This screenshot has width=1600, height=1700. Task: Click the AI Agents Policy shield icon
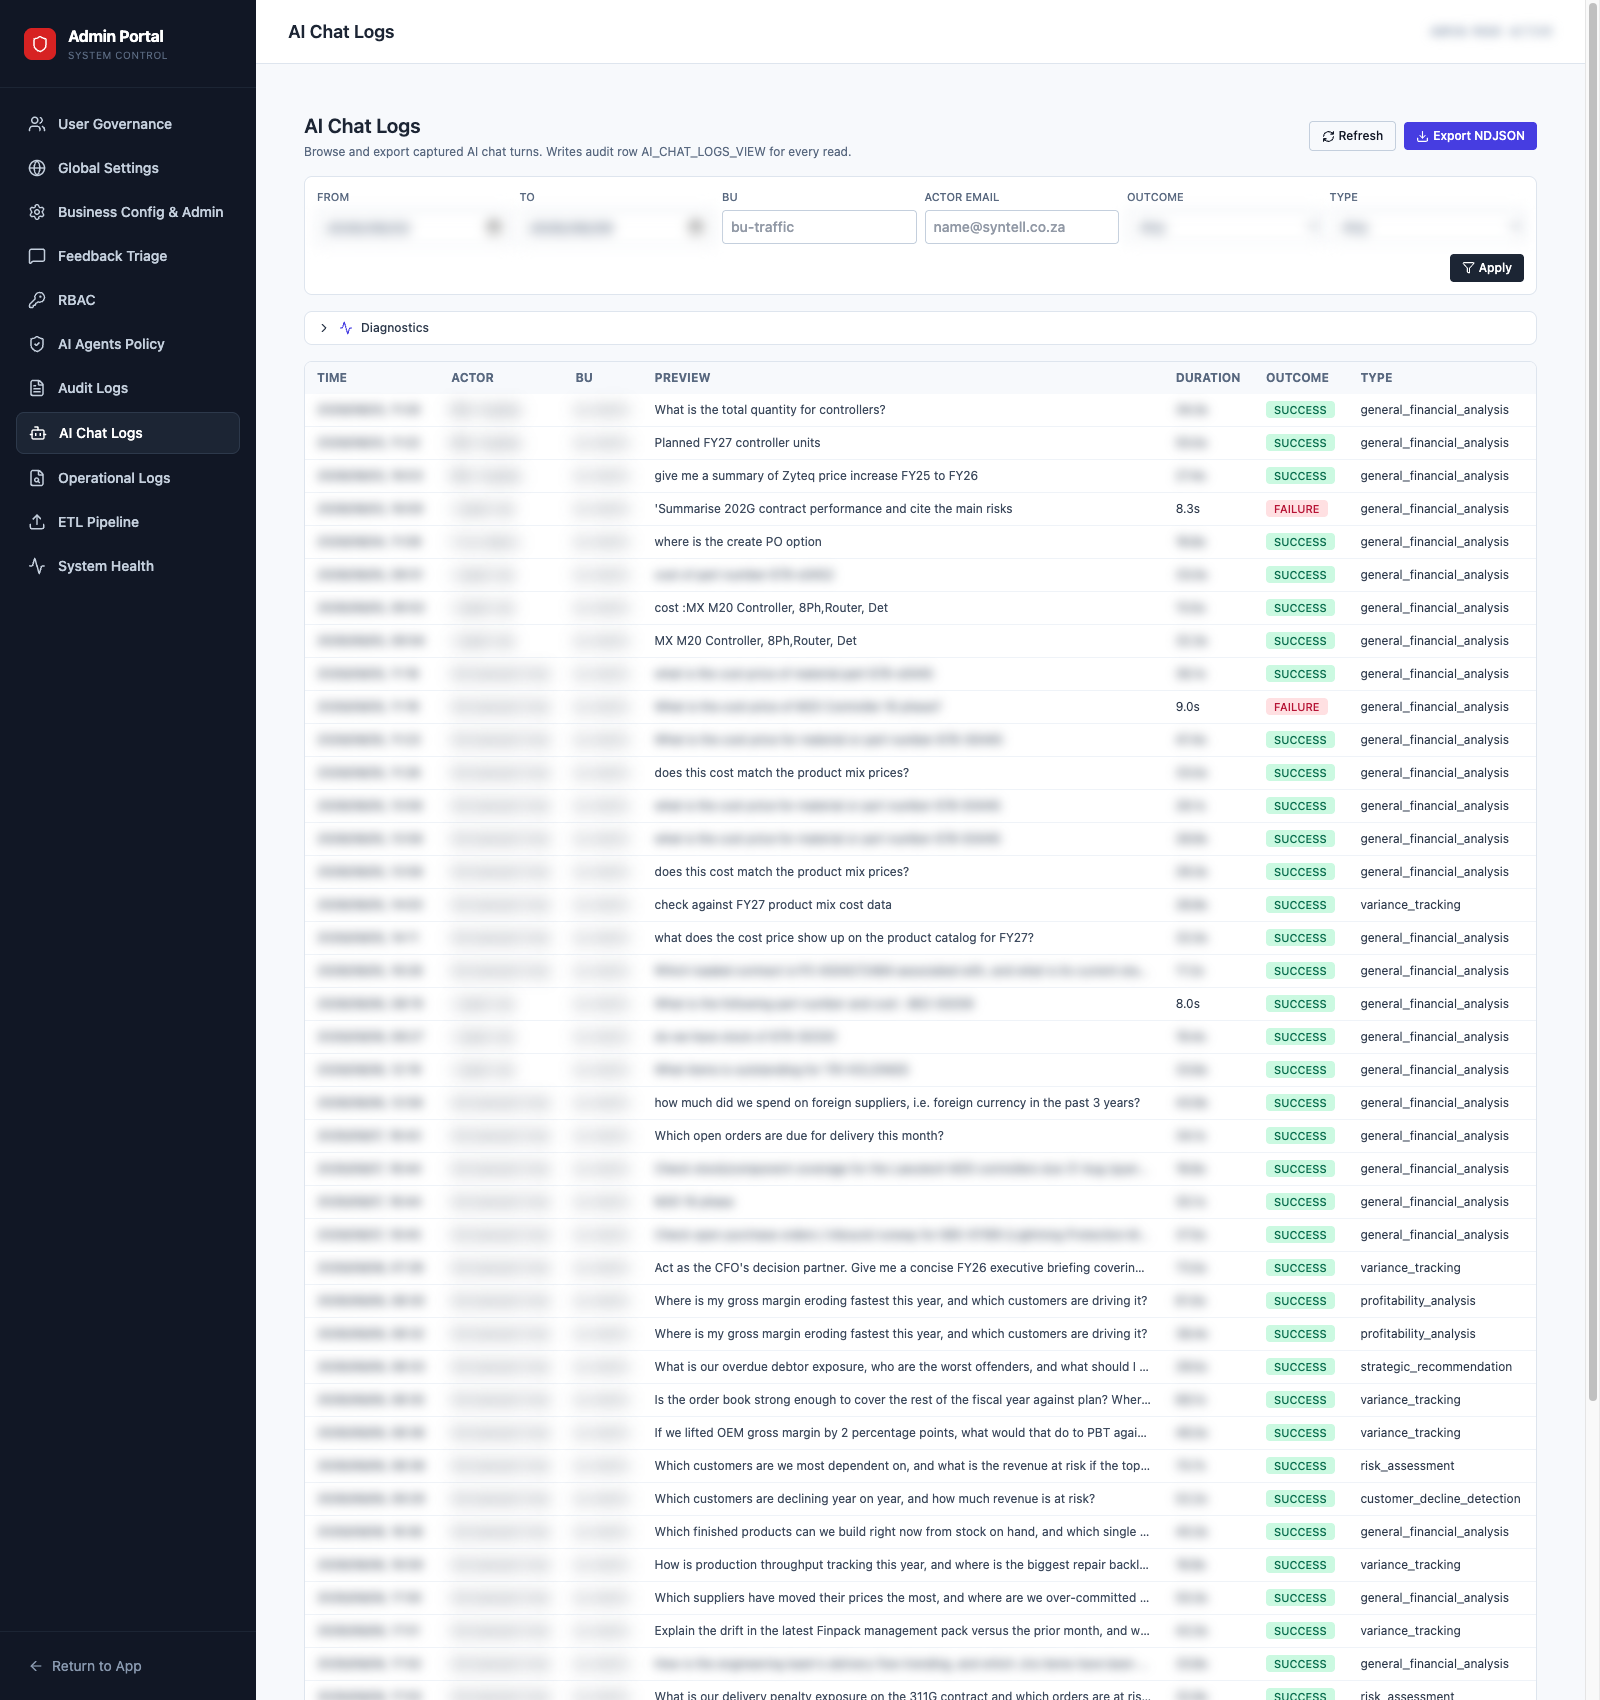point(37,344)
